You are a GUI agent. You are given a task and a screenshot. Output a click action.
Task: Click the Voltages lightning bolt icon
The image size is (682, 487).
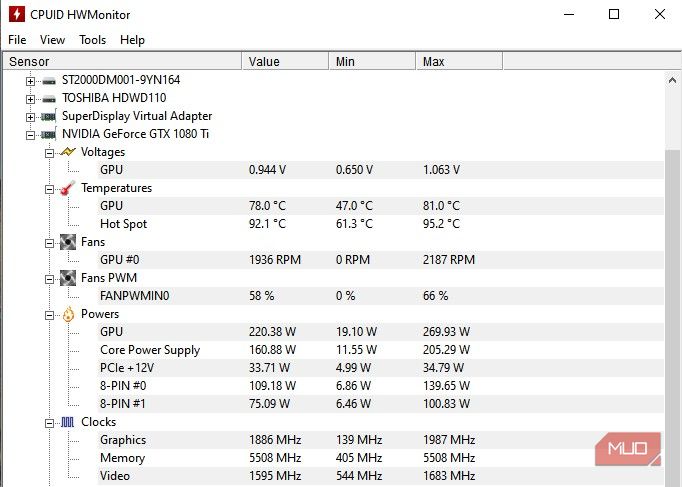coord(68,152)
